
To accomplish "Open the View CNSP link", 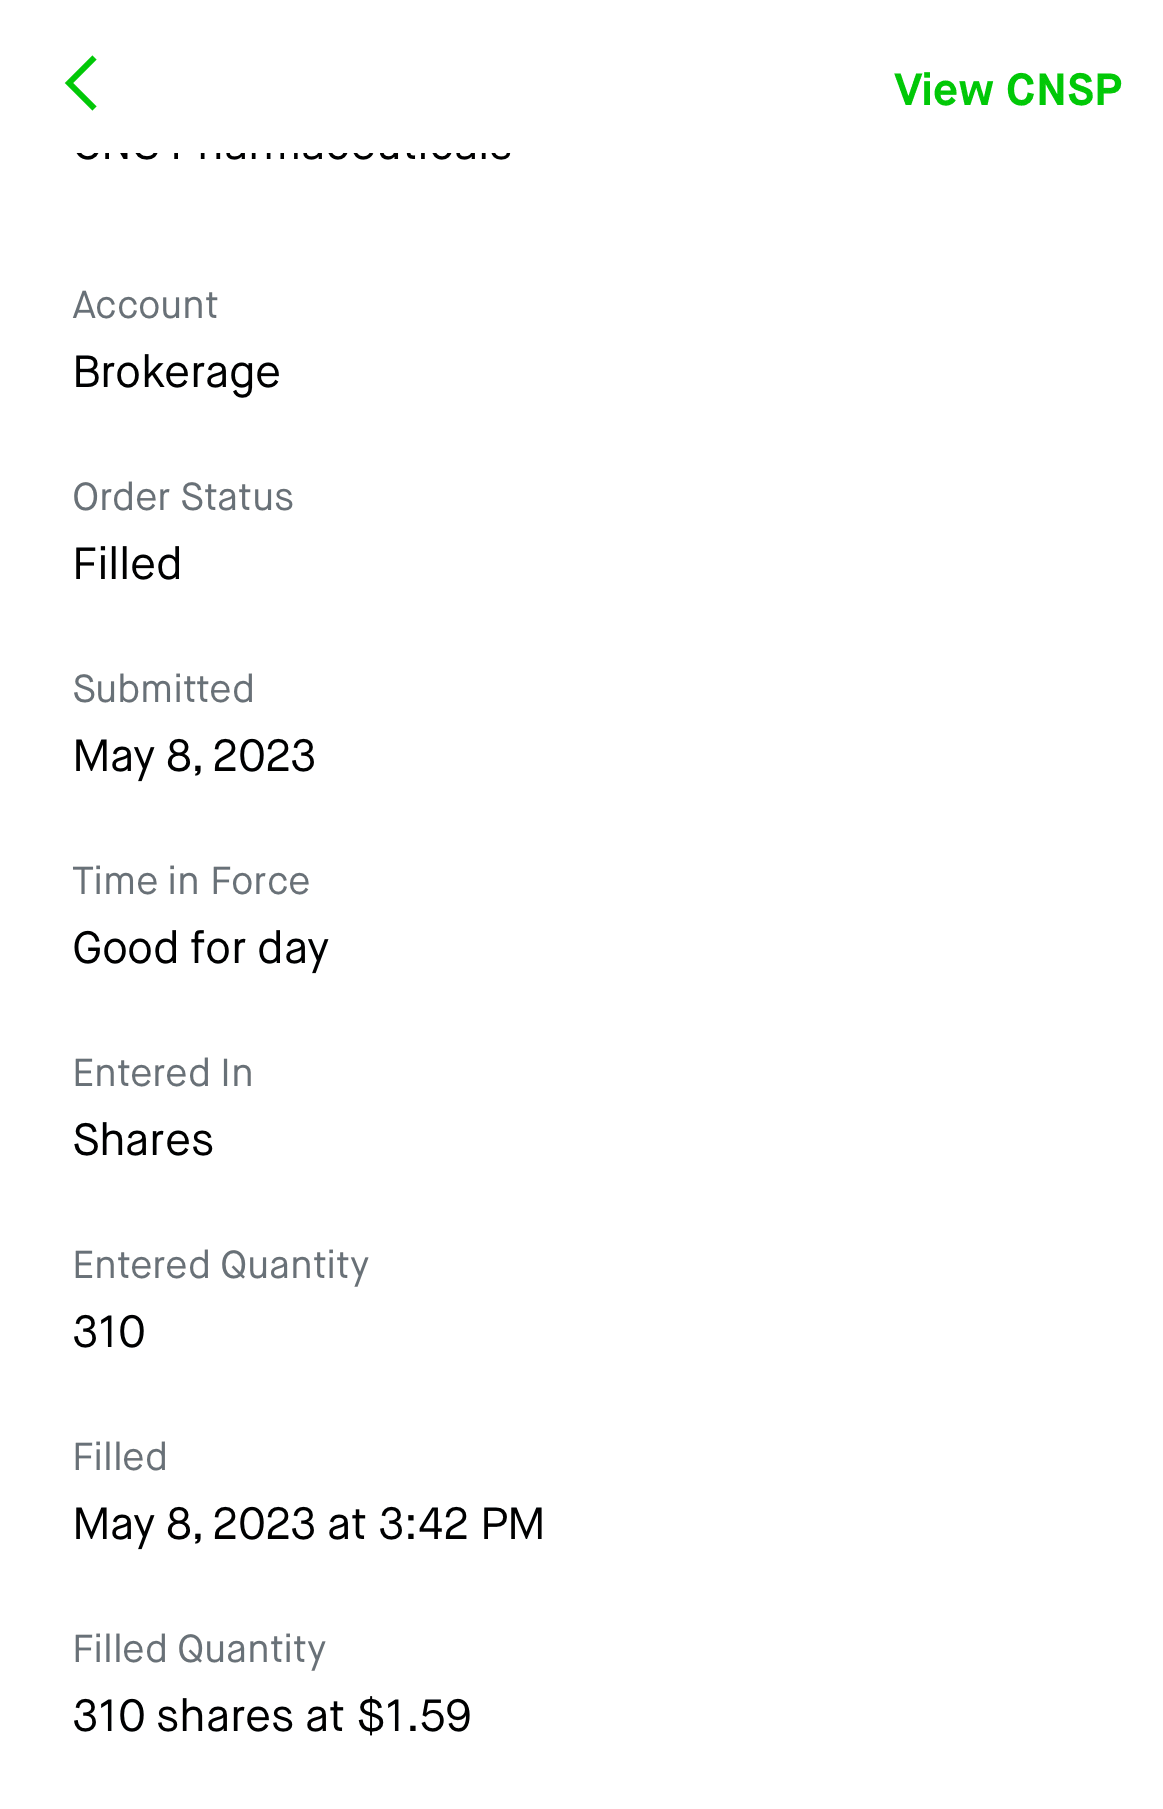I will click(x=1007, y=90).
